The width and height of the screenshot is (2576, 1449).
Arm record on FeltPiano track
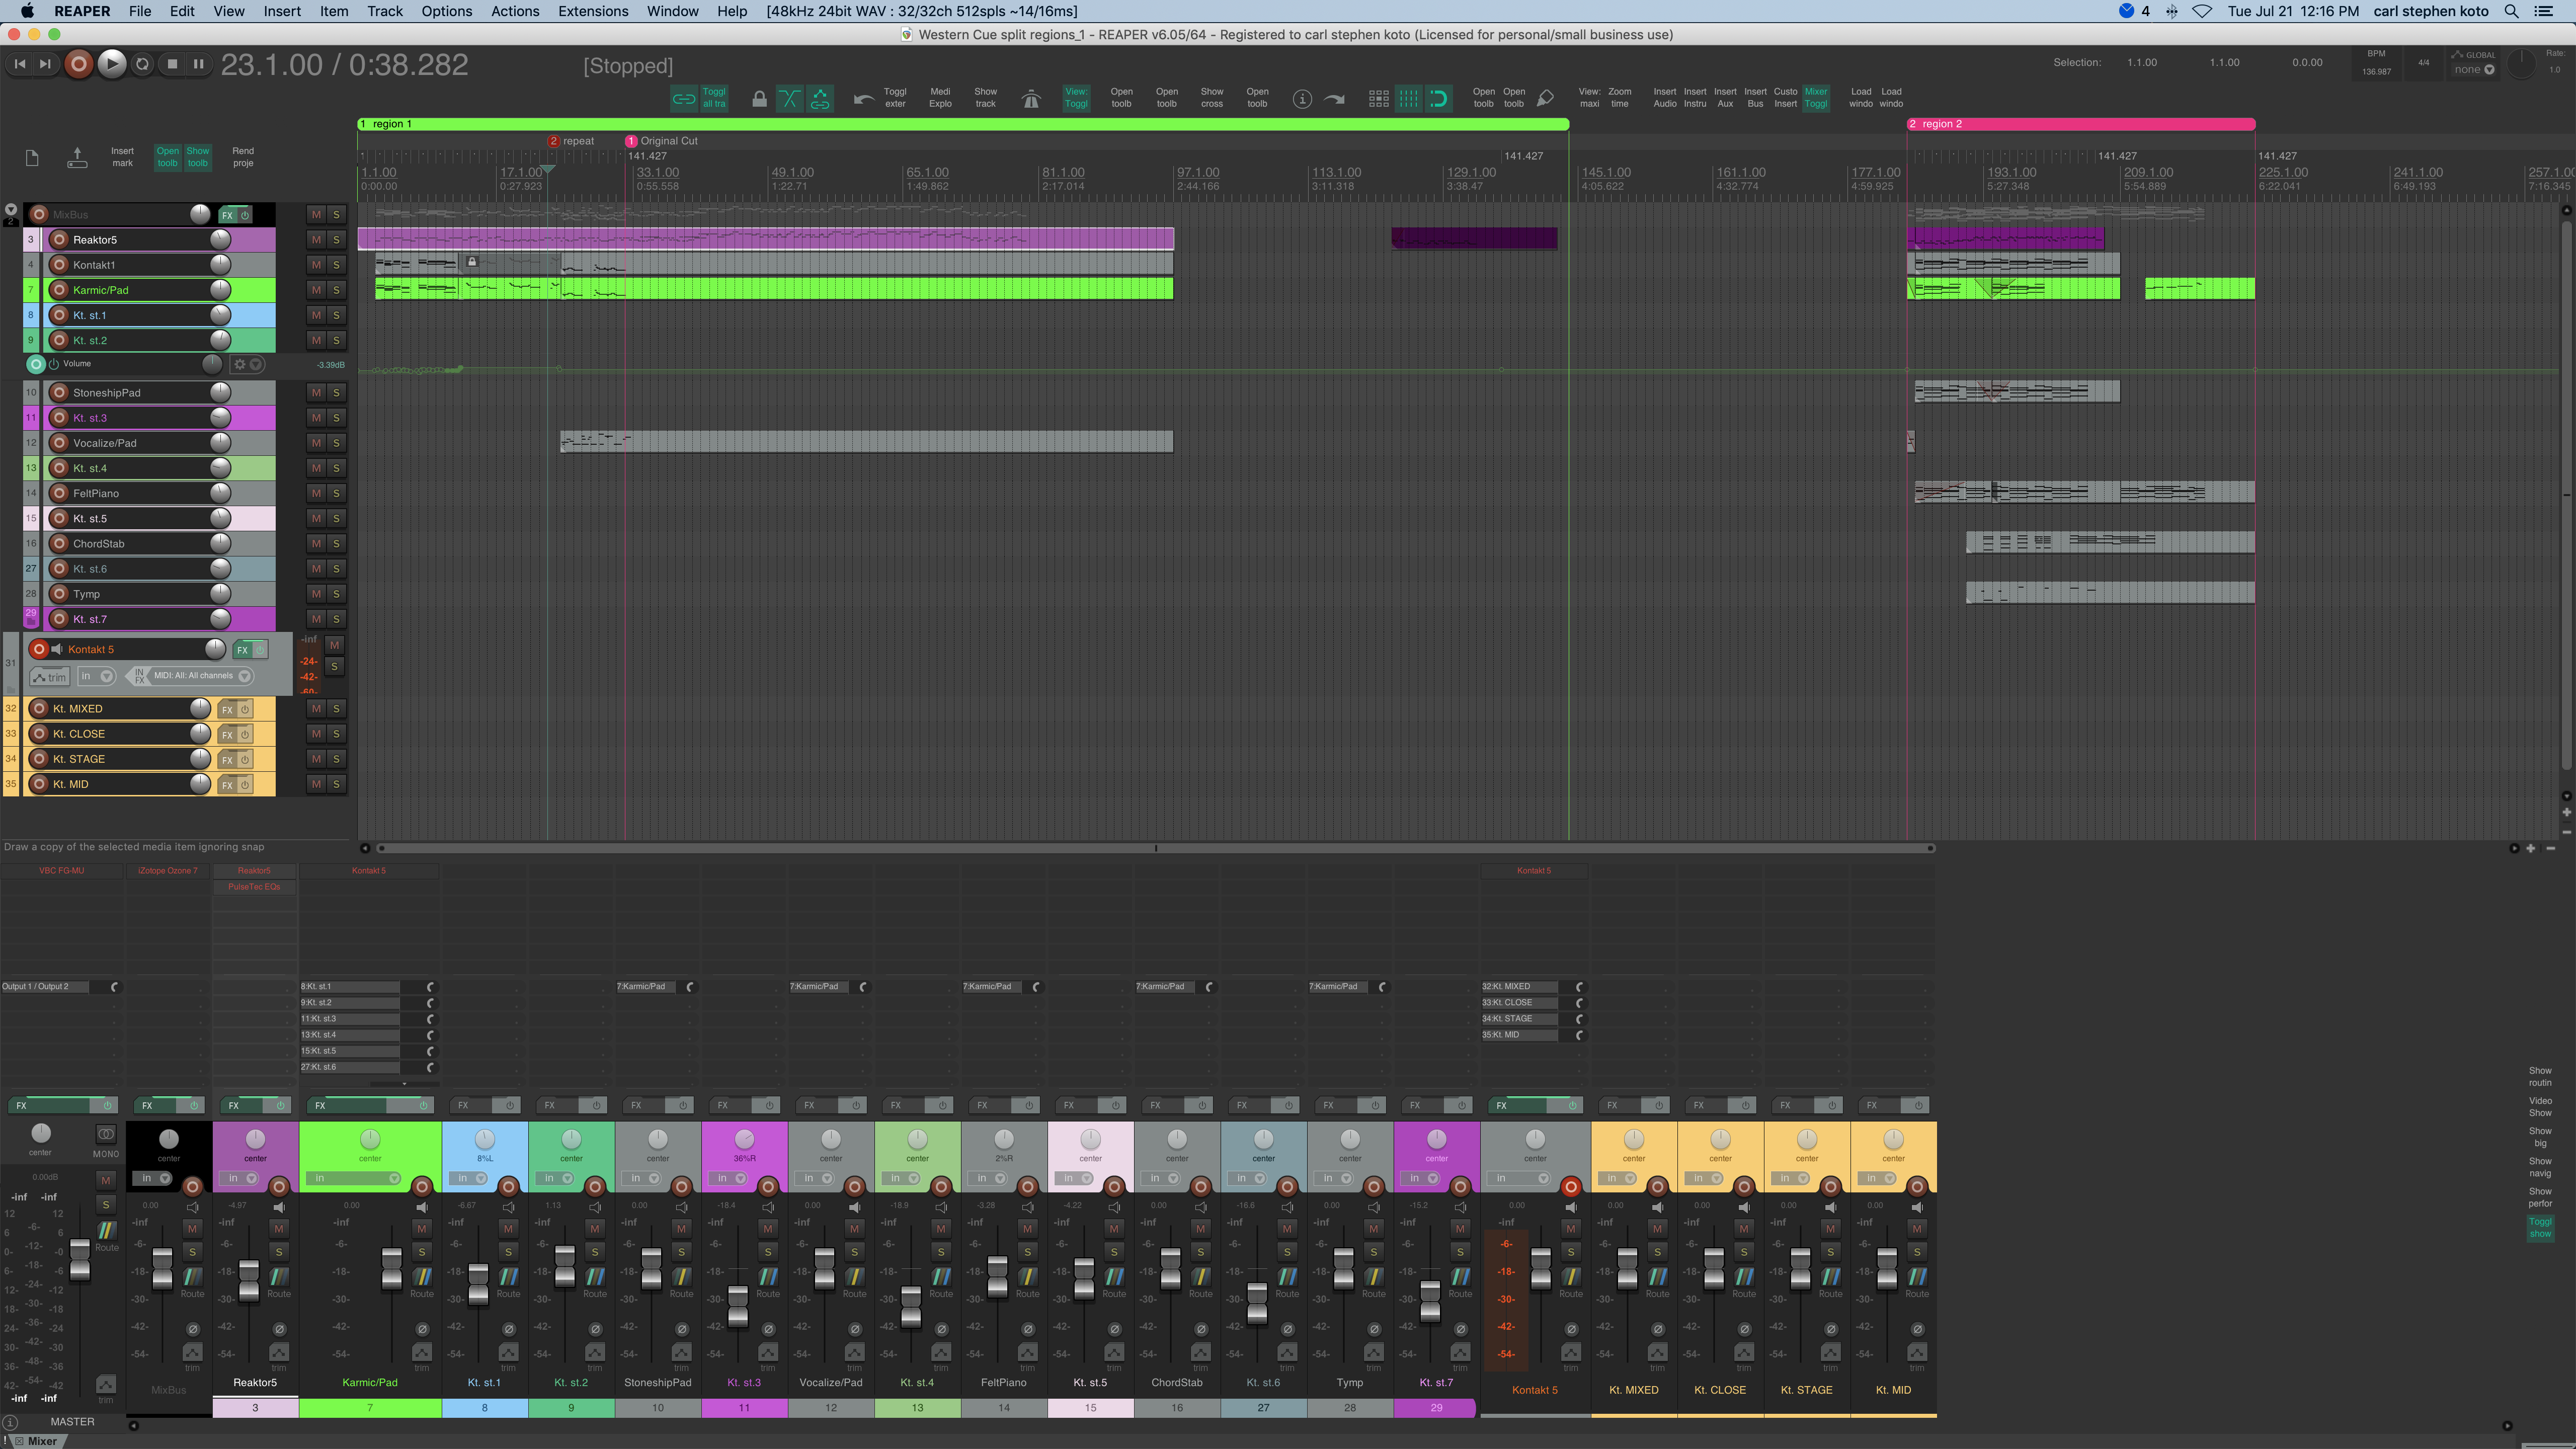point(59,493)
